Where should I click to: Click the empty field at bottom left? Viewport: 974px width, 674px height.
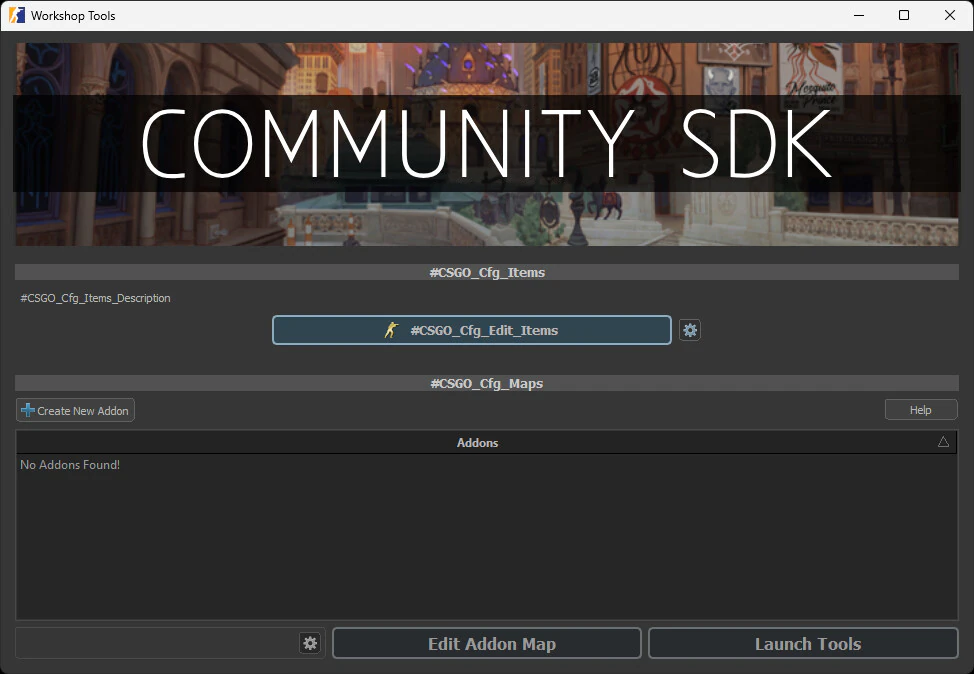coord(156,643)
